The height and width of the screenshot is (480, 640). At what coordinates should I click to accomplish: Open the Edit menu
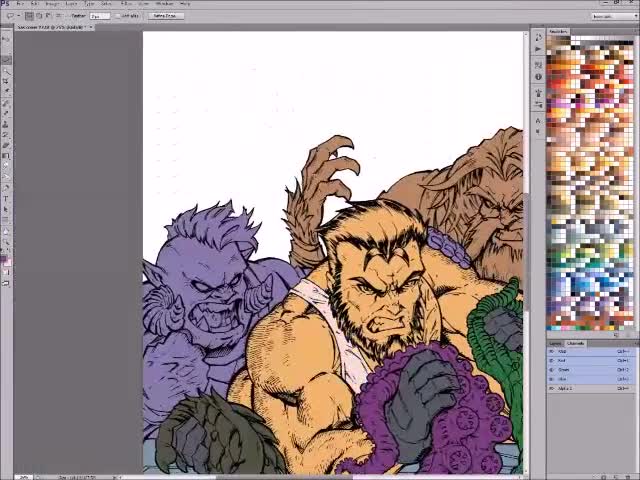coord(34,3)
